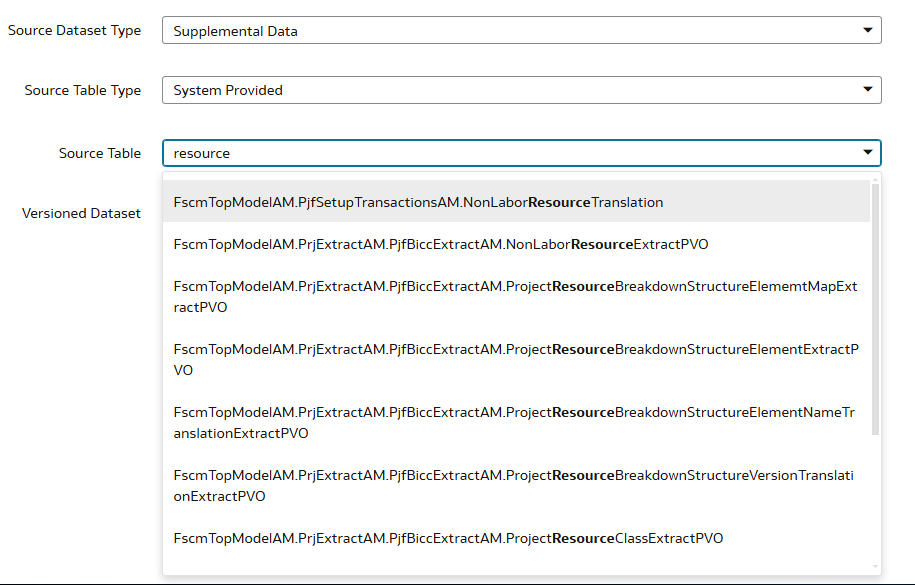Click the System Provided field text
Viewport: 915px width, 585px height.
point(228,90)
